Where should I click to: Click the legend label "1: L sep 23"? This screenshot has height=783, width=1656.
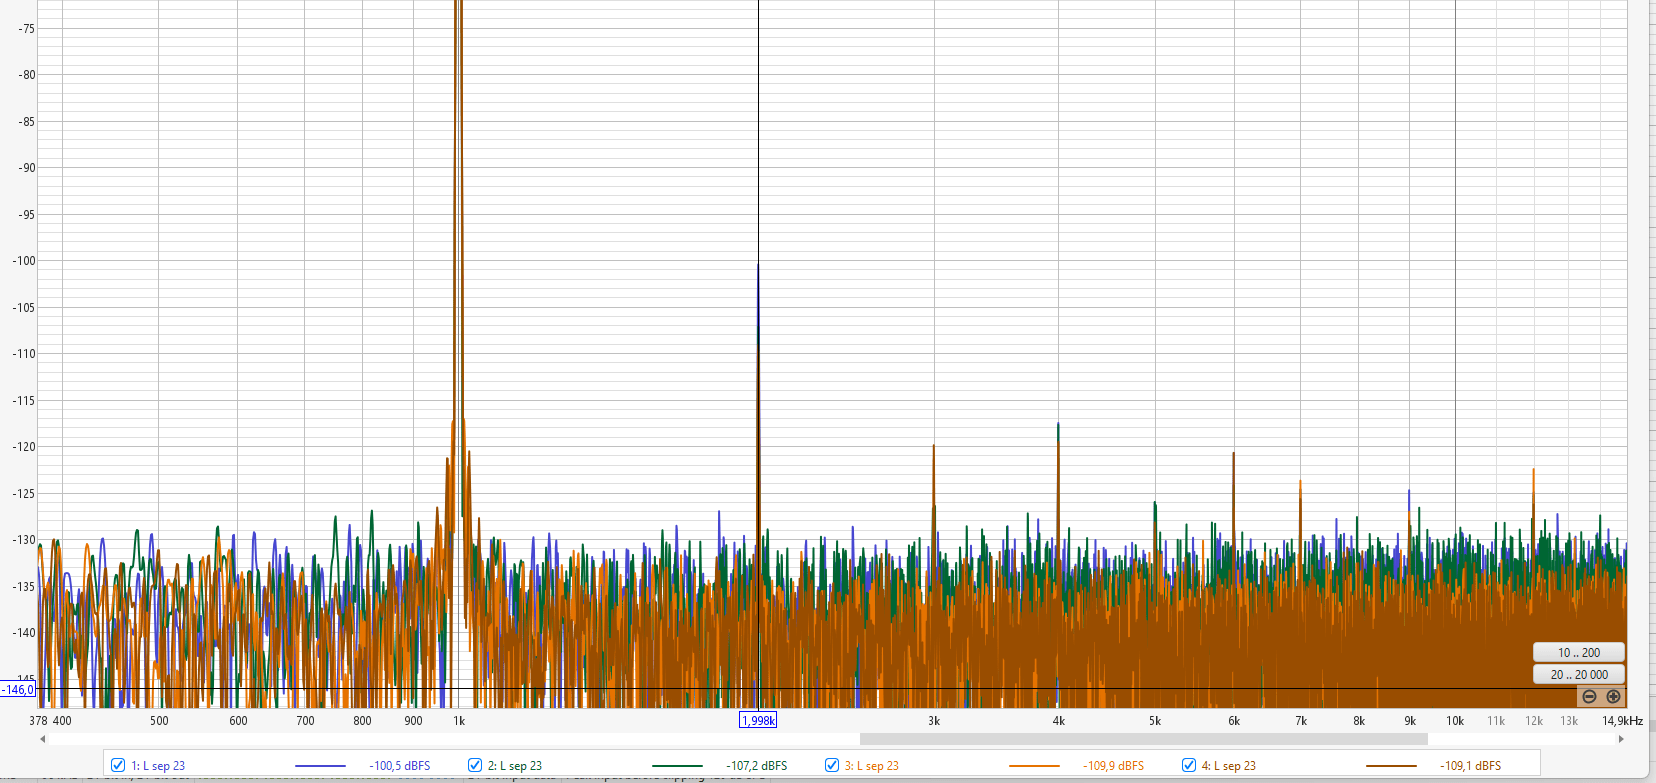coord(158,766)
